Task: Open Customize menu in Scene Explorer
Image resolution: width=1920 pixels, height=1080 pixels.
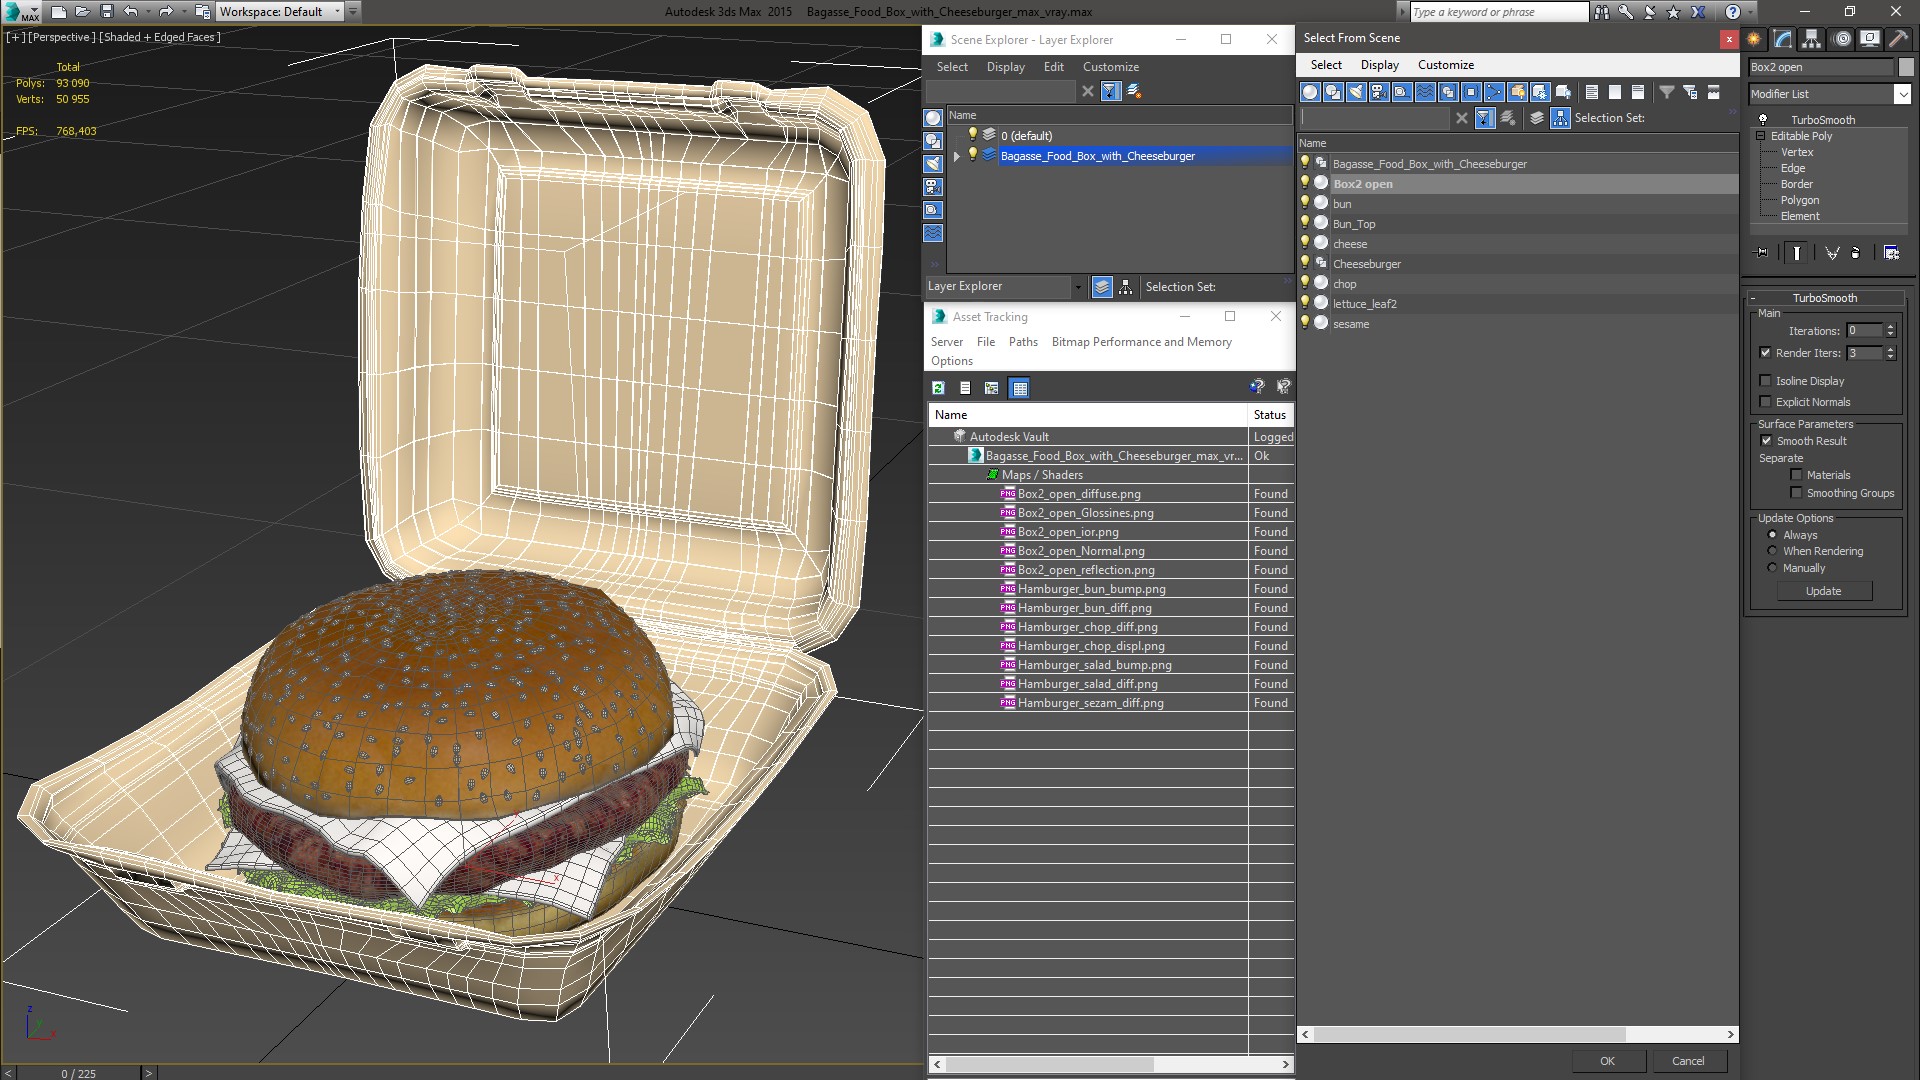Action: 1111,67
